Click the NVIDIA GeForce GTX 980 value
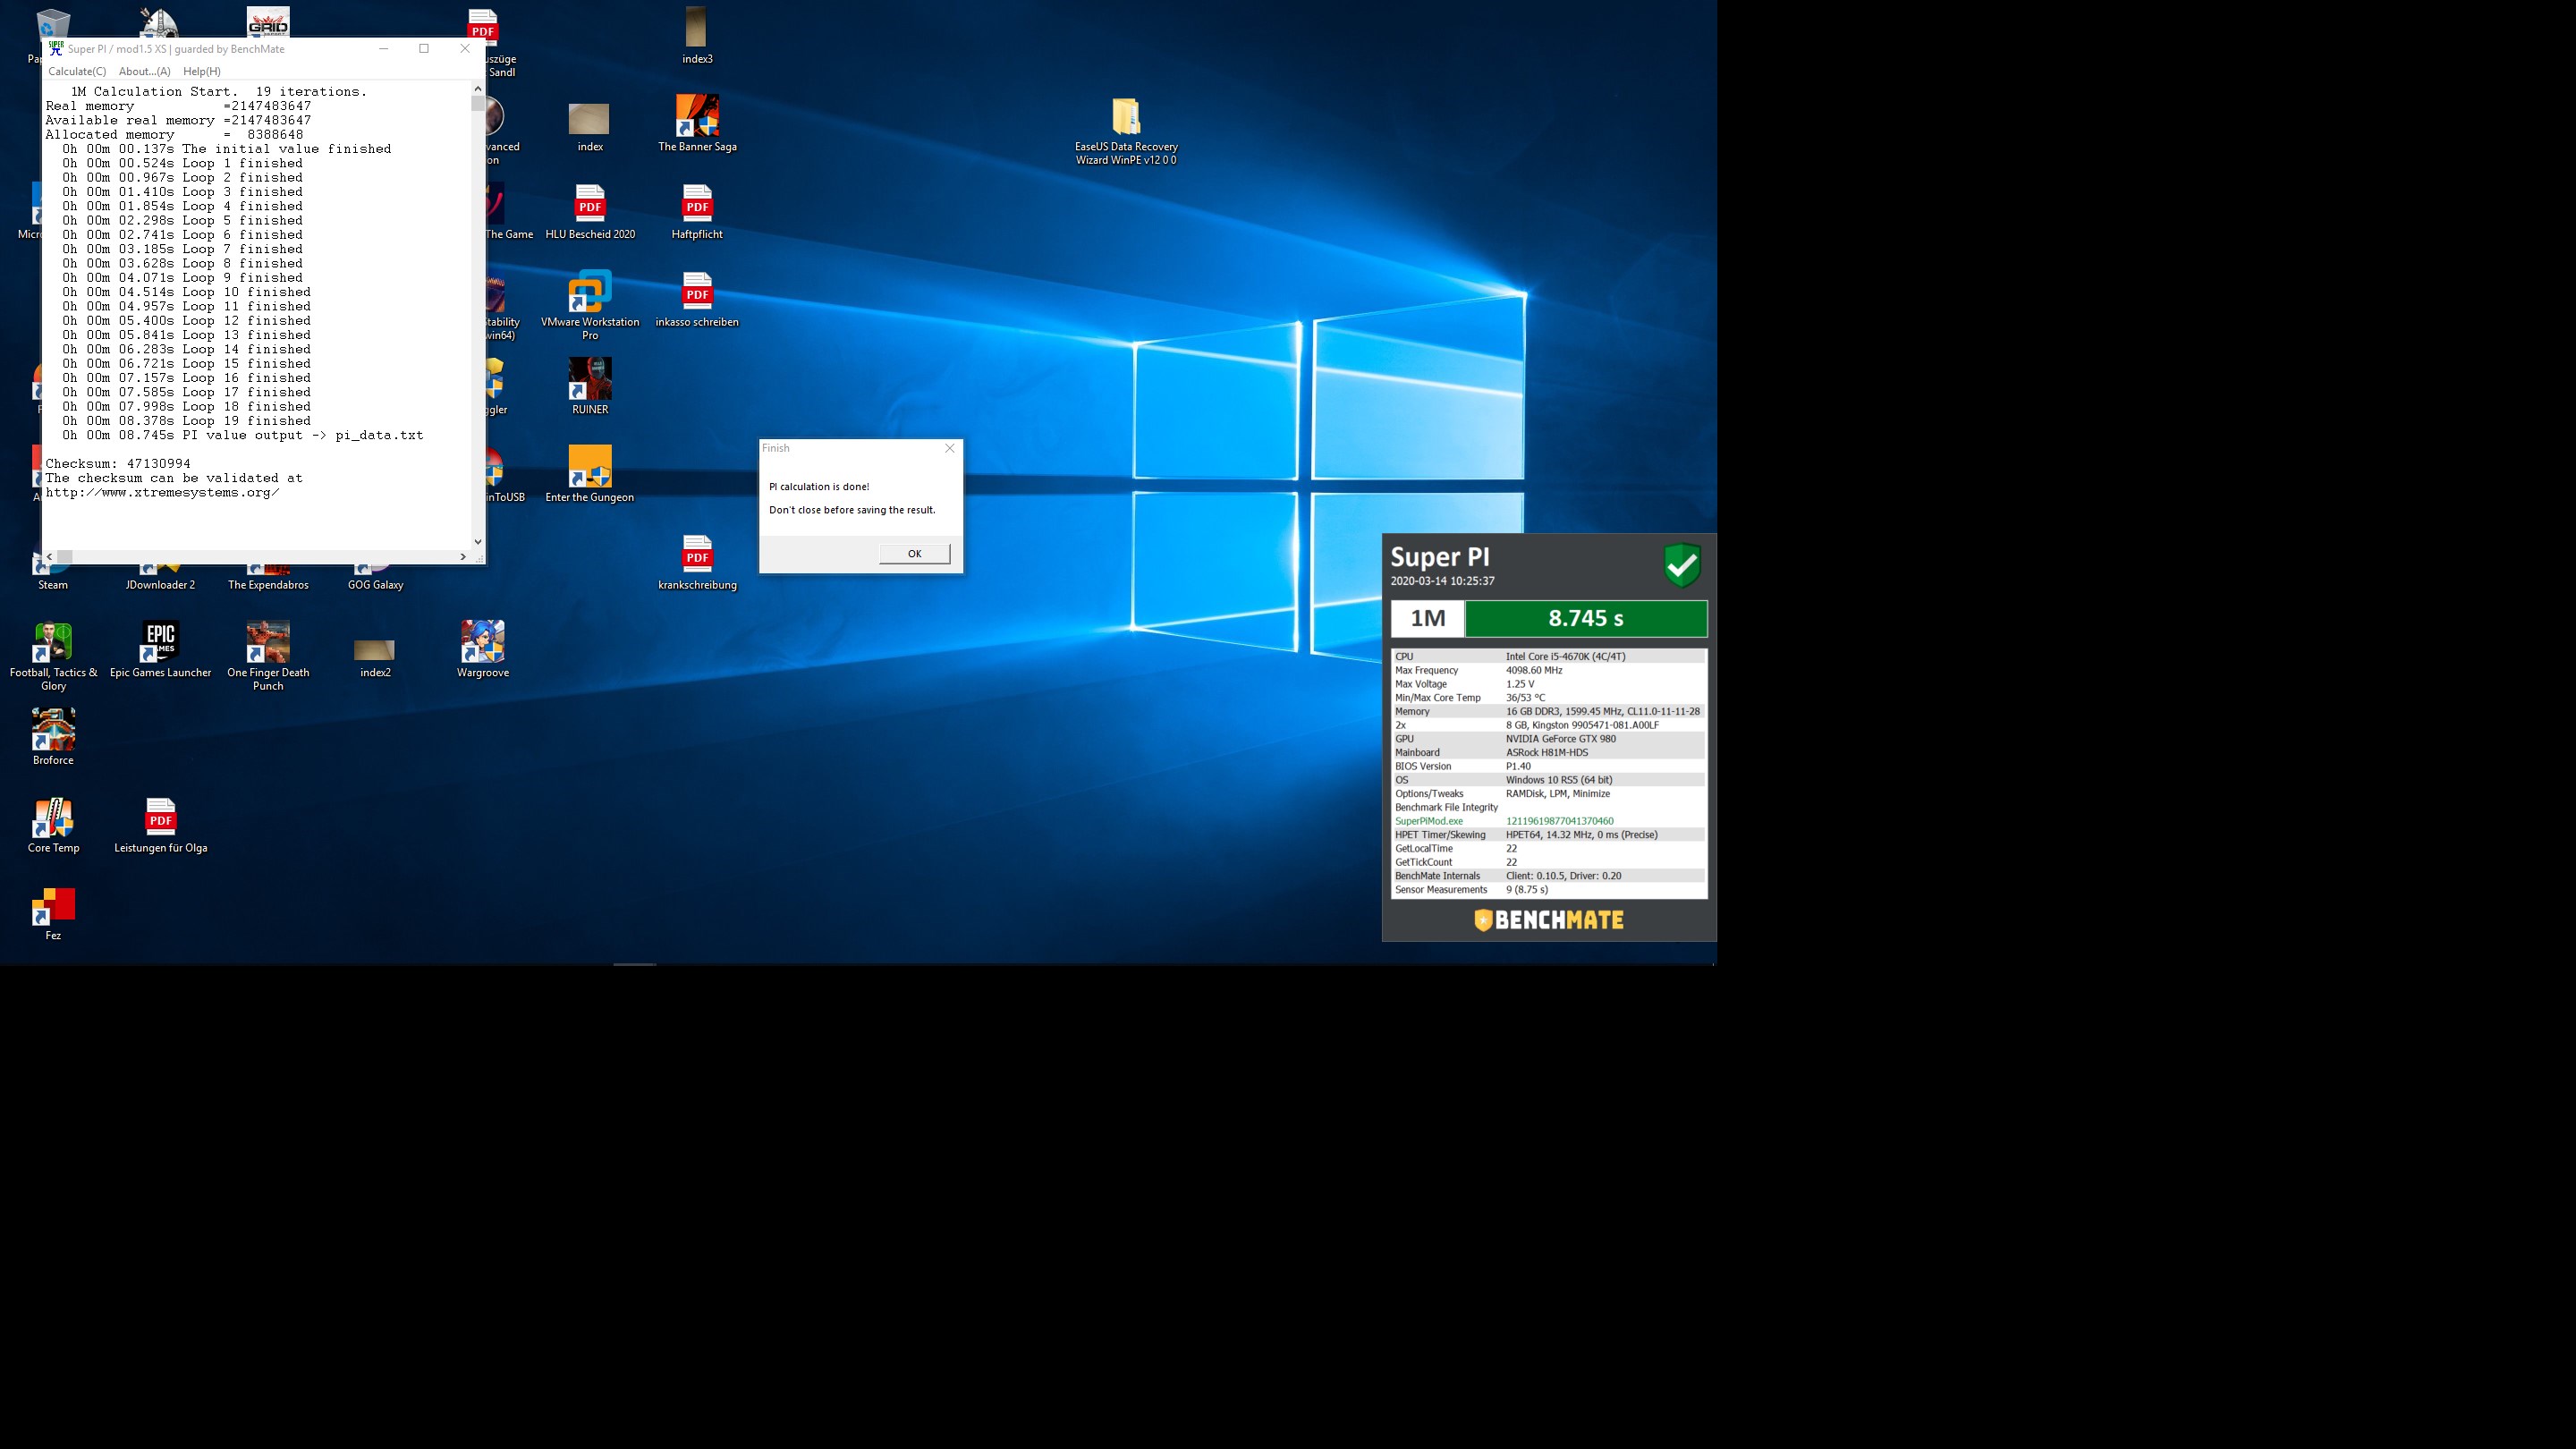 [x=1561, y=739]
